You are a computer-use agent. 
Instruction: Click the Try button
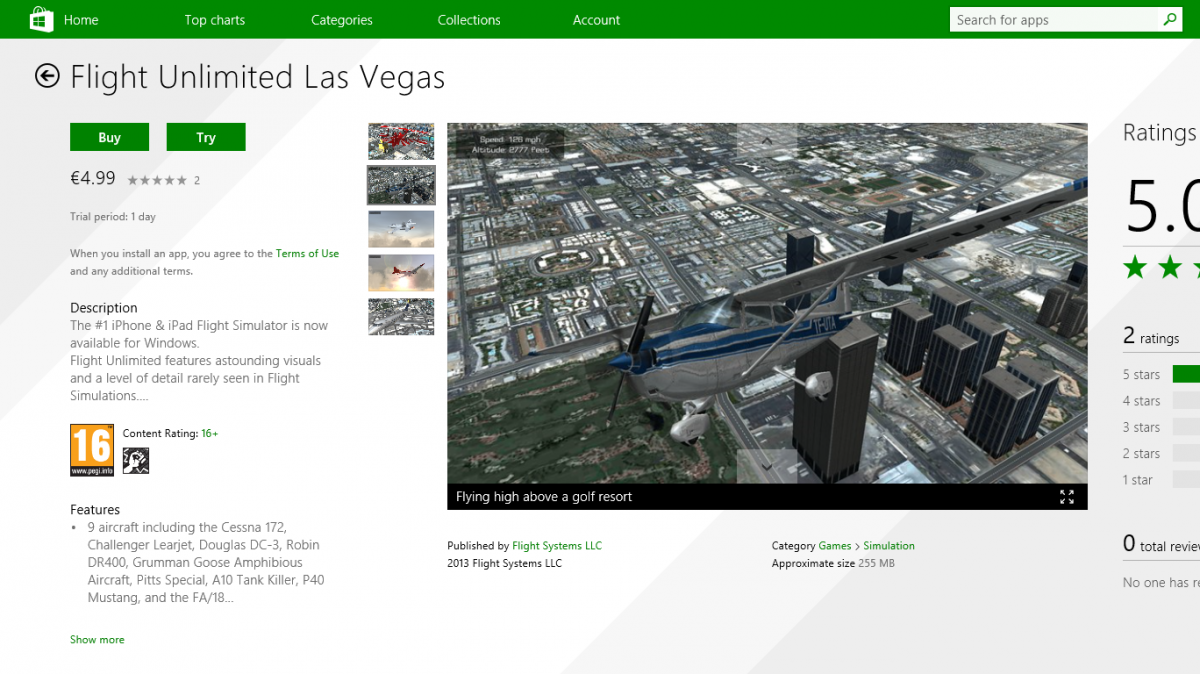(206, 137)
